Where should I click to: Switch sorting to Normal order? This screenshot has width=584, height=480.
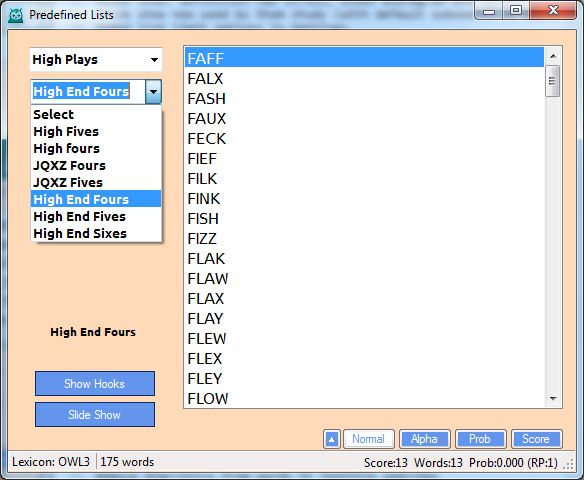pyautogui.click(x=368, y=439)
